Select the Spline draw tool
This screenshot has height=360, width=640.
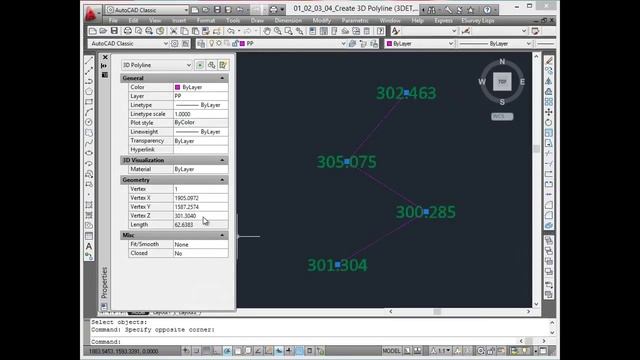coord(89,143)
